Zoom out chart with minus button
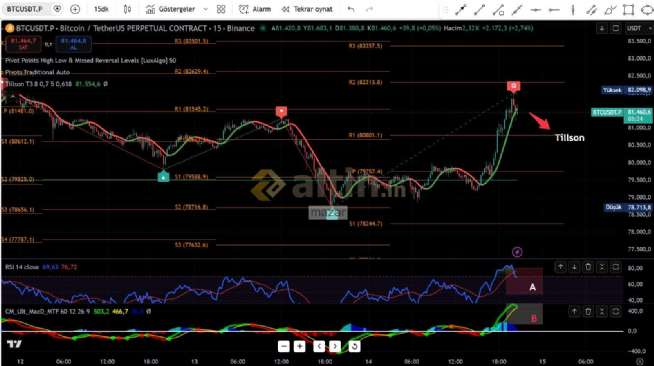654x366 pixels. pyautogui.click(x=284, y=346)
